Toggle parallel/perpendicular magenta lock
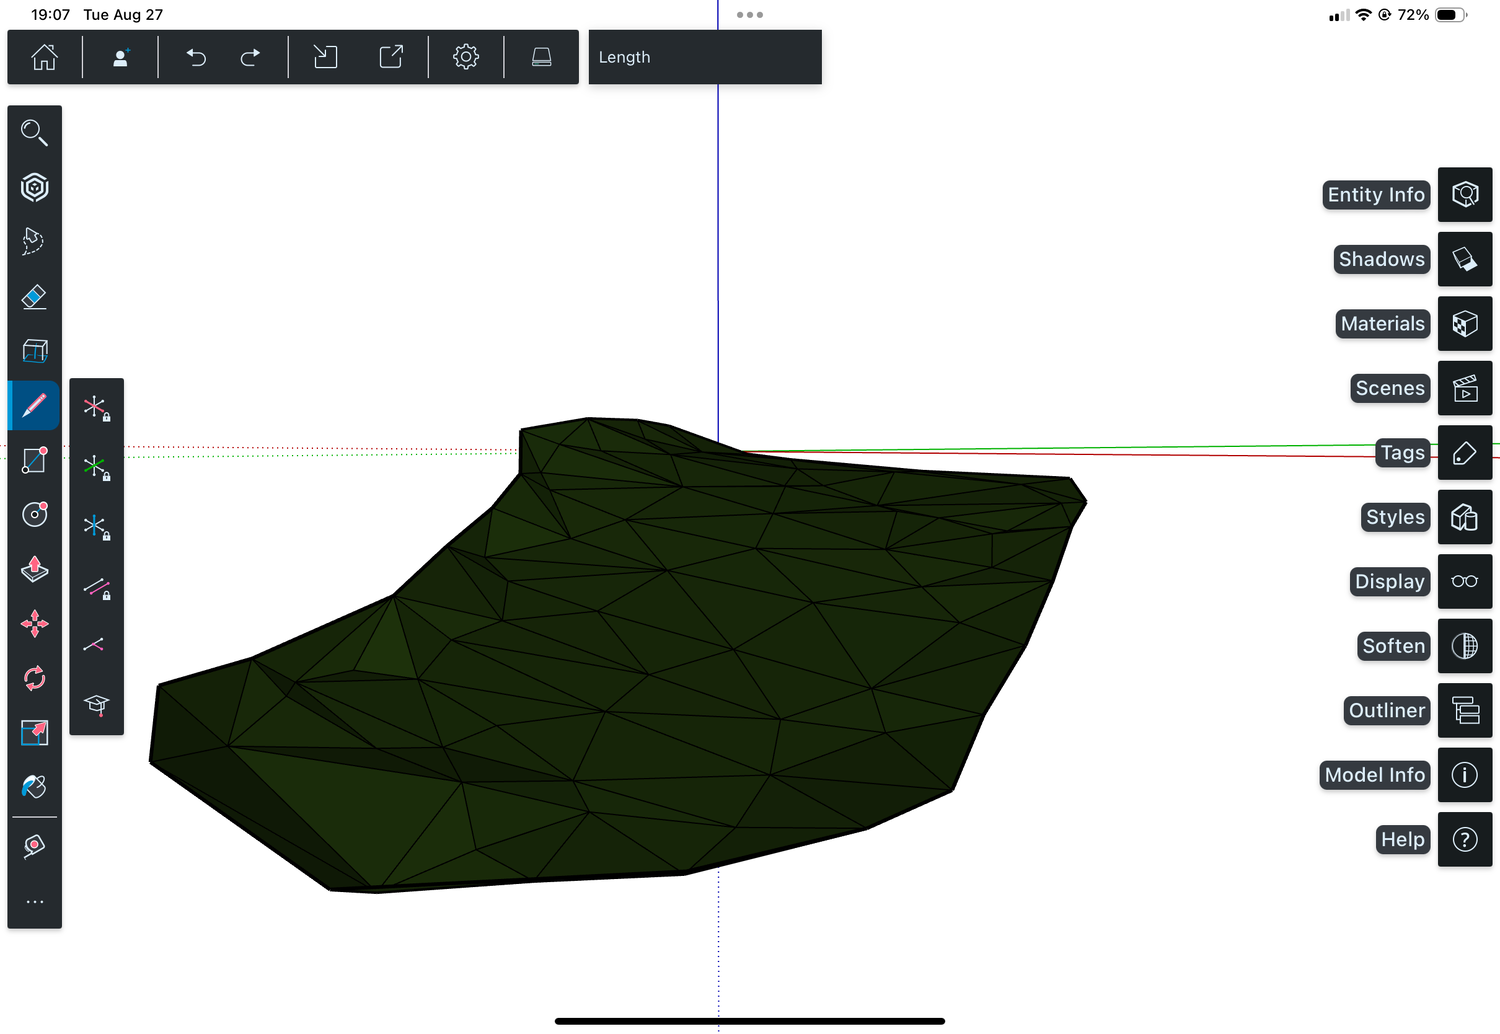 click(x=96, y=587)
